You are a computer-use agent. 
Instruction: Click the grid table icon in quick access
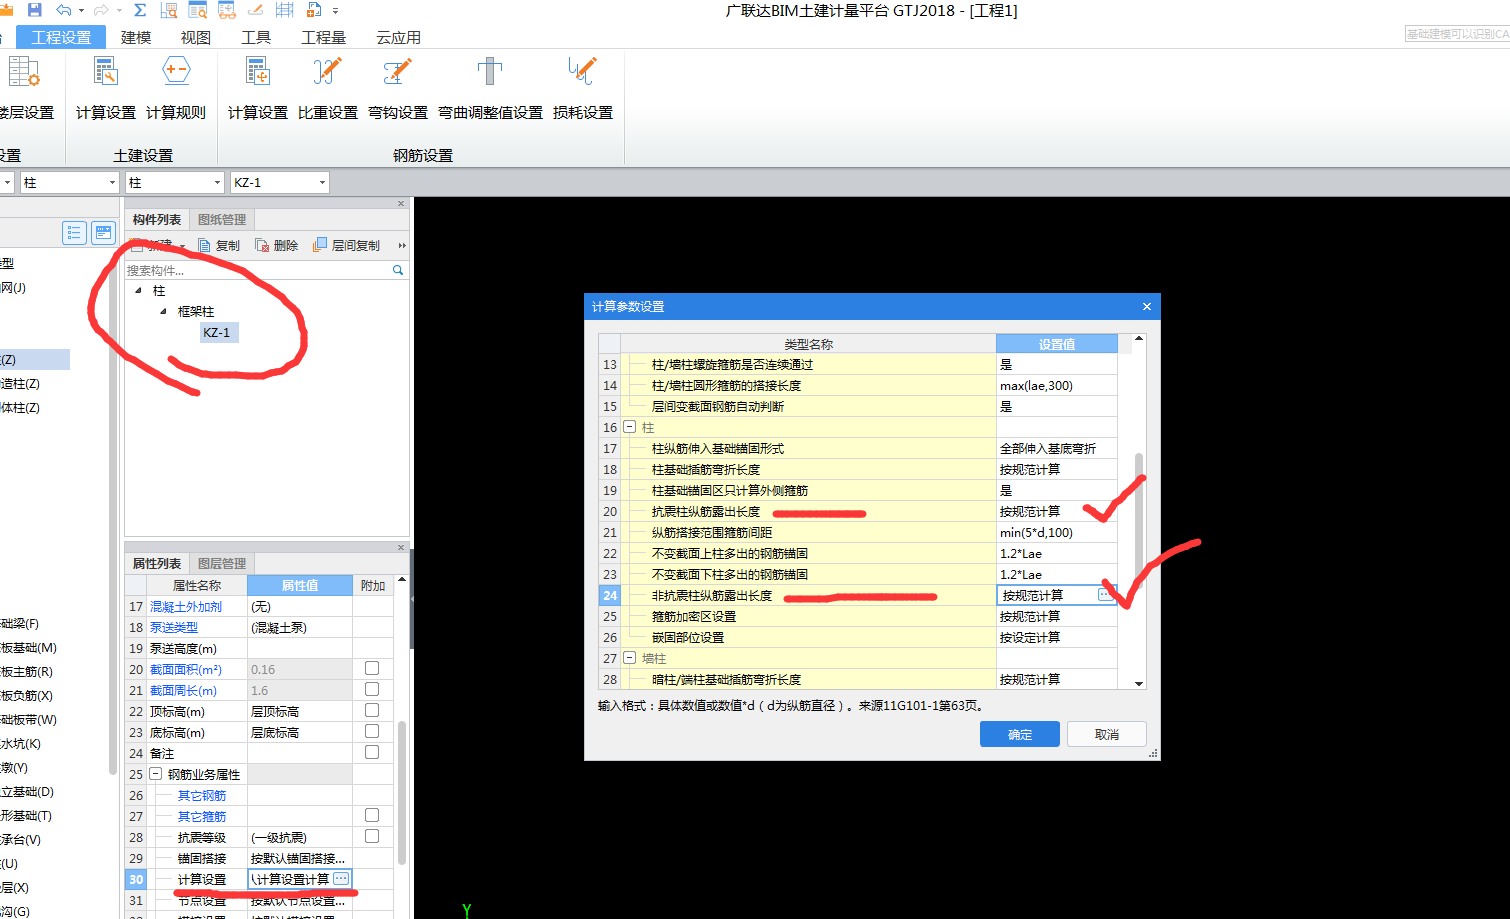click(284, 10)
